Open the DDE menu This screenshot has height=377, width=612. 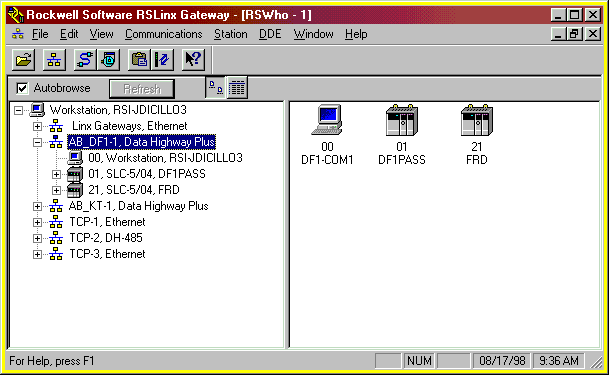pyautogui.click(x=270, y=34)
